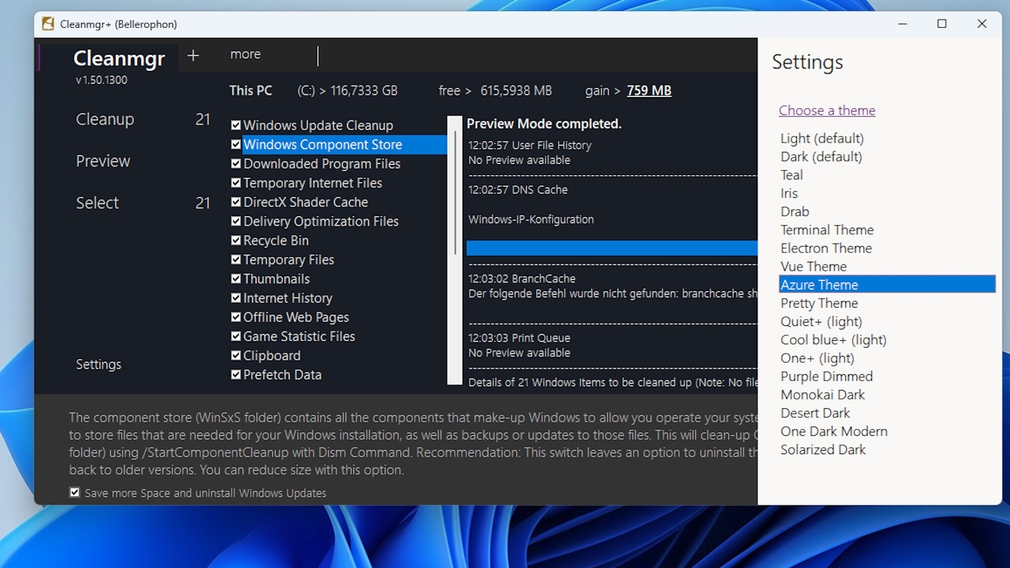The image size is (1010, 568).
Task: Click '12:03:02 BranchCache' log entry
Action: (522, 279)
